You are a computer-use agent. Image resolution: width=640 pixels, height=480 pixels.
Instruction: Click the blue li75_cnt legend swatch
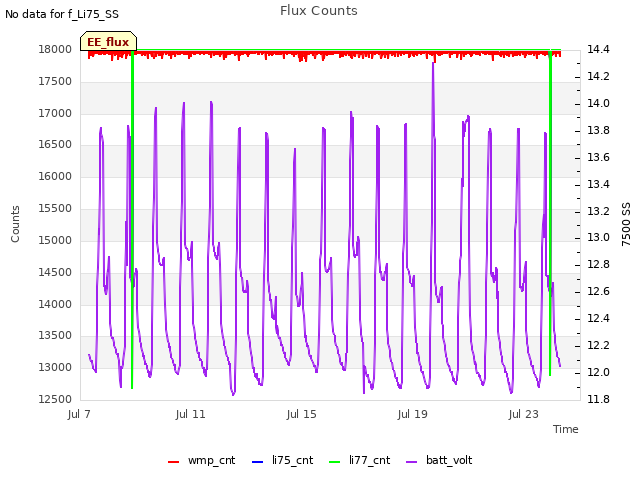pos(258,462)
